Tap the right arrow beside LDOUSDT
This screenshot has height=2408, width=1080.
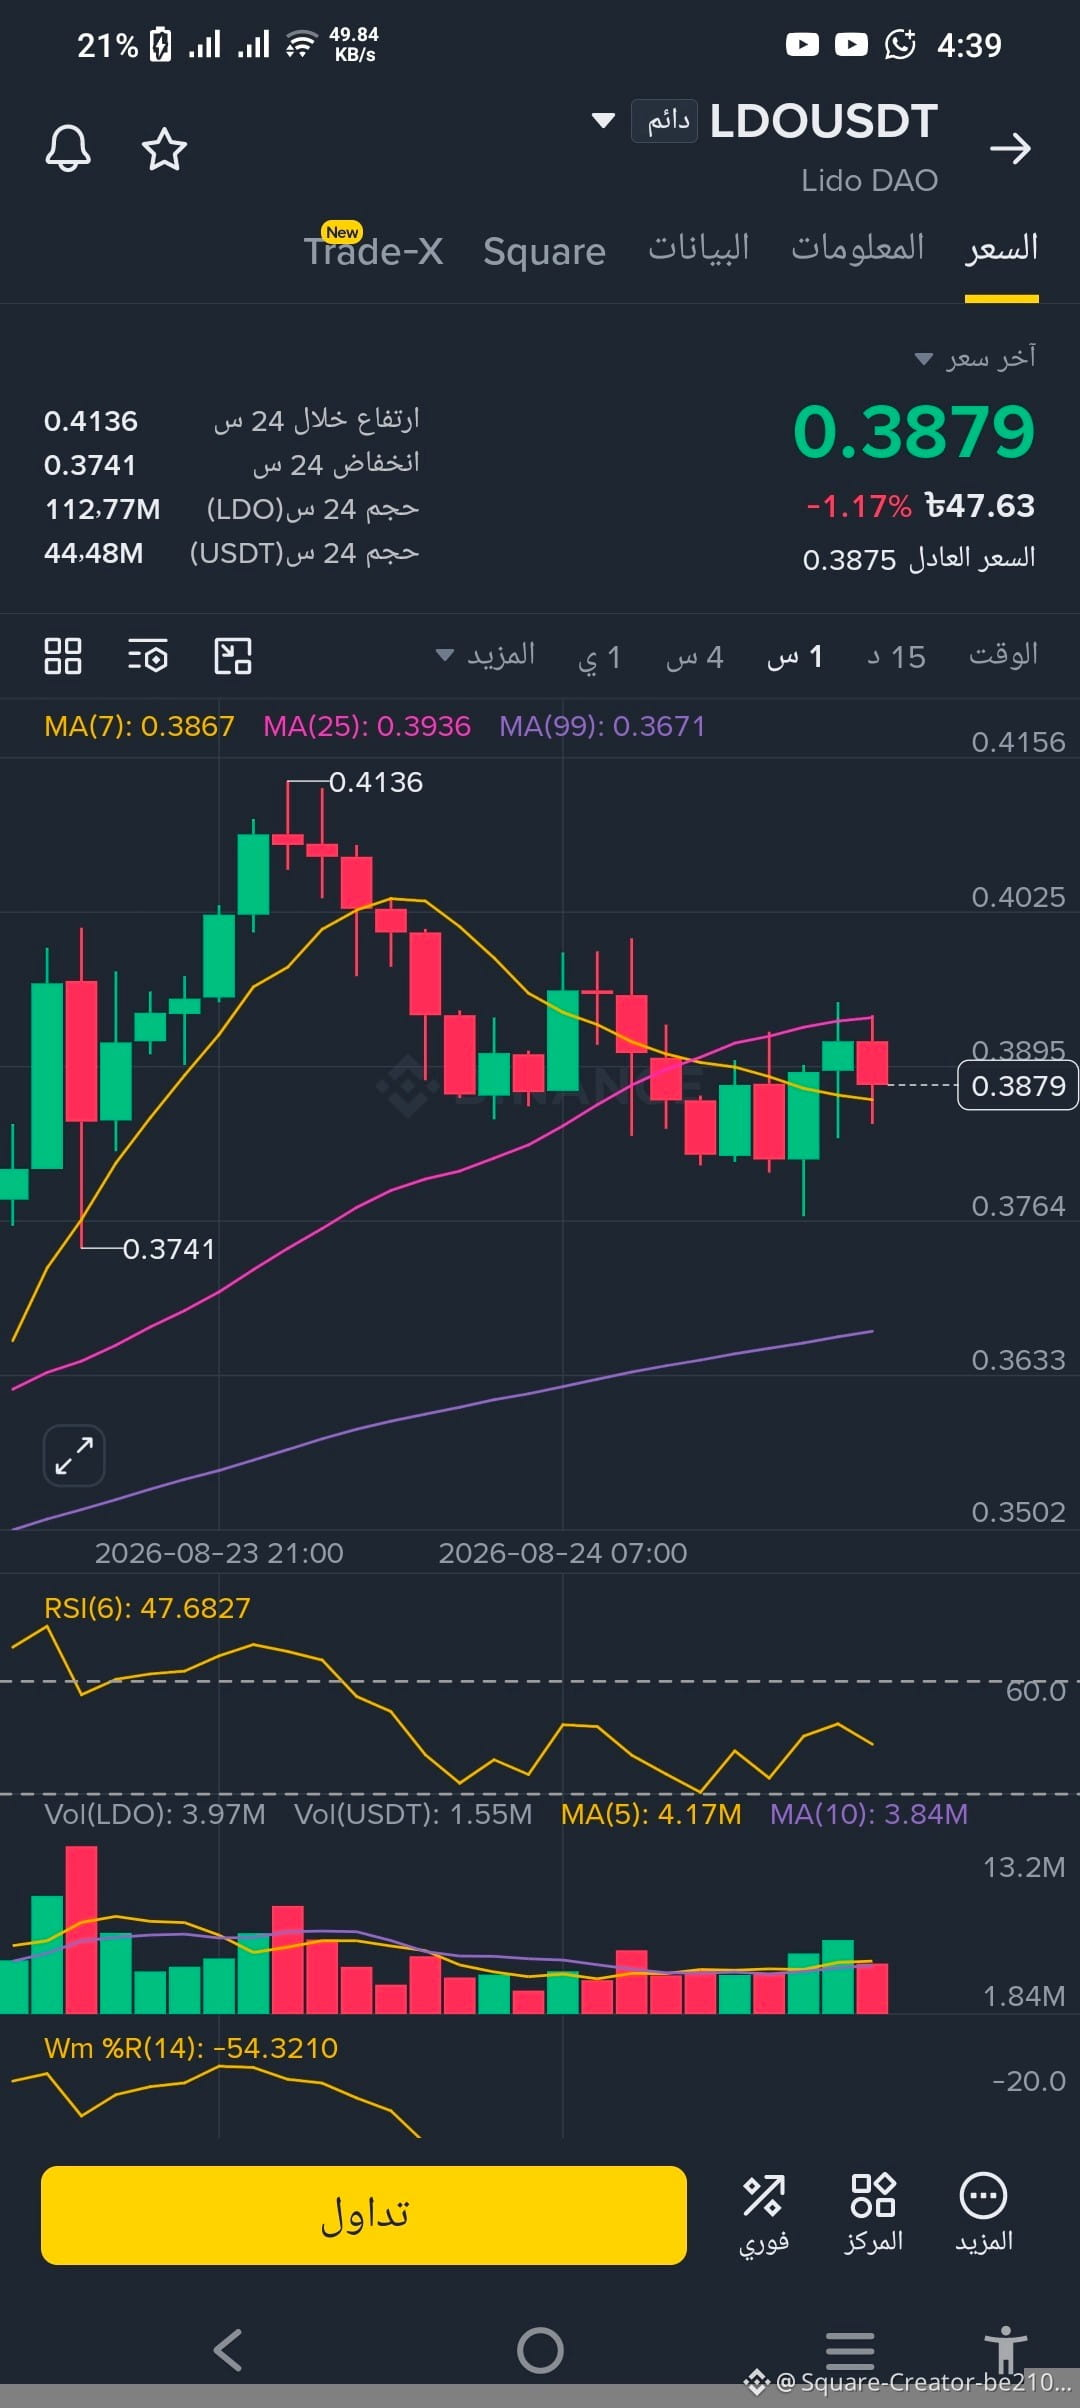click(x=1010, y=148)
